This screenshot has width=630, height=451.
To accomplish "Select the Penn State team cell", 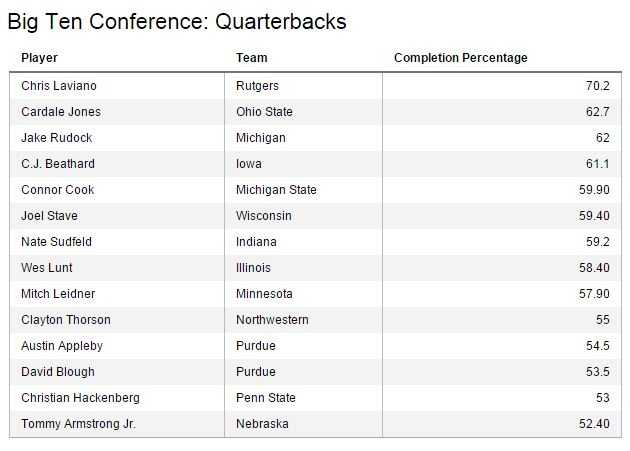I will pyautogui.click(x=266, y=398).
